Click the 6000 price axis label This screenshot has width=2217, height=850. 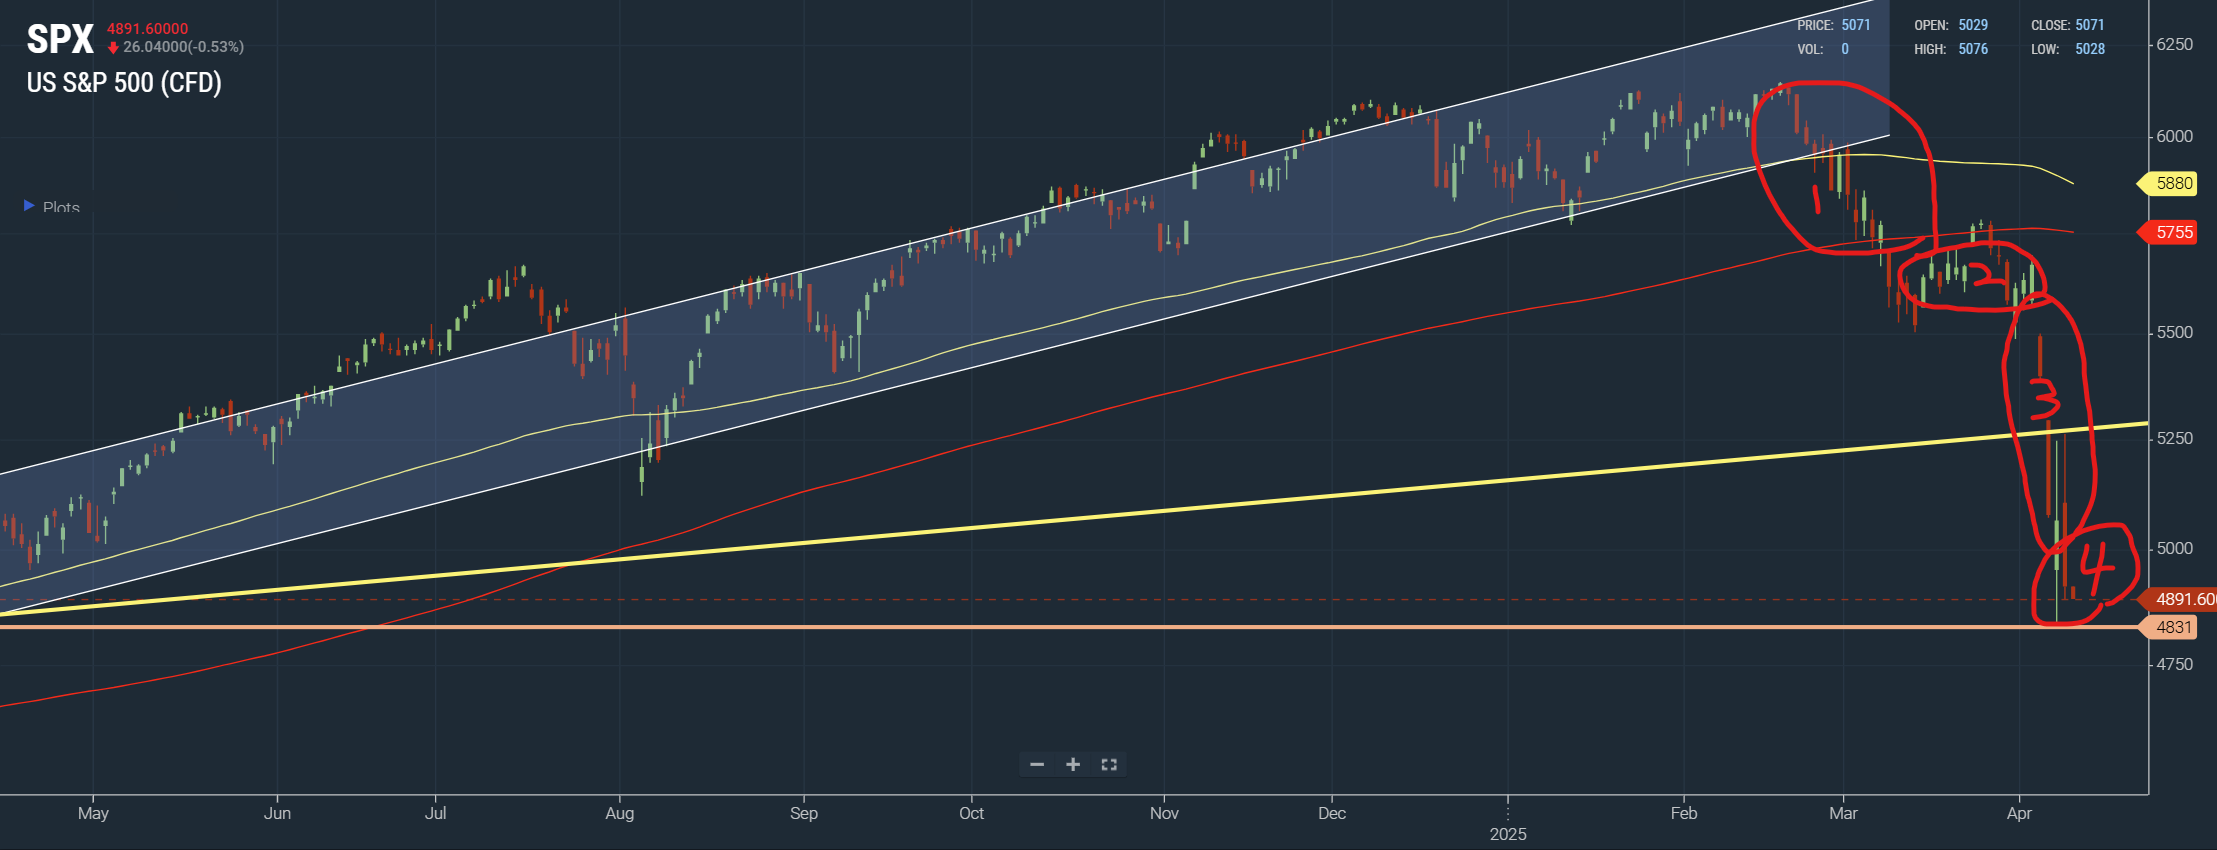2174,136
